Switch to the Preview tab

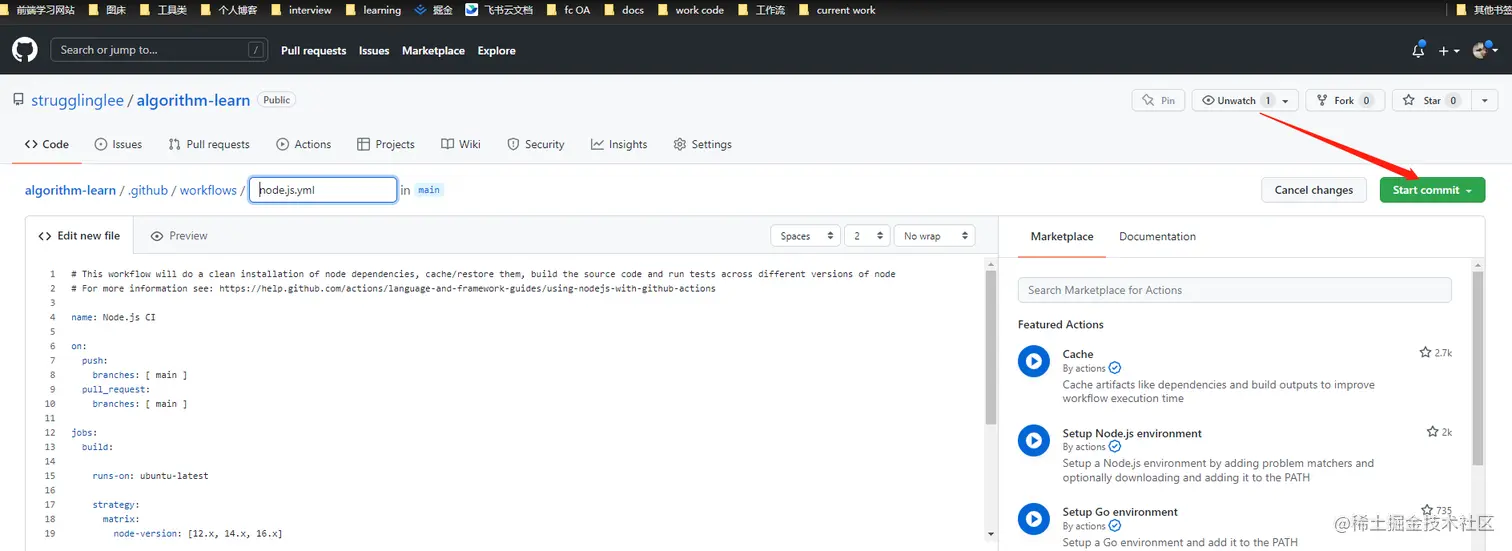(179, 236)
